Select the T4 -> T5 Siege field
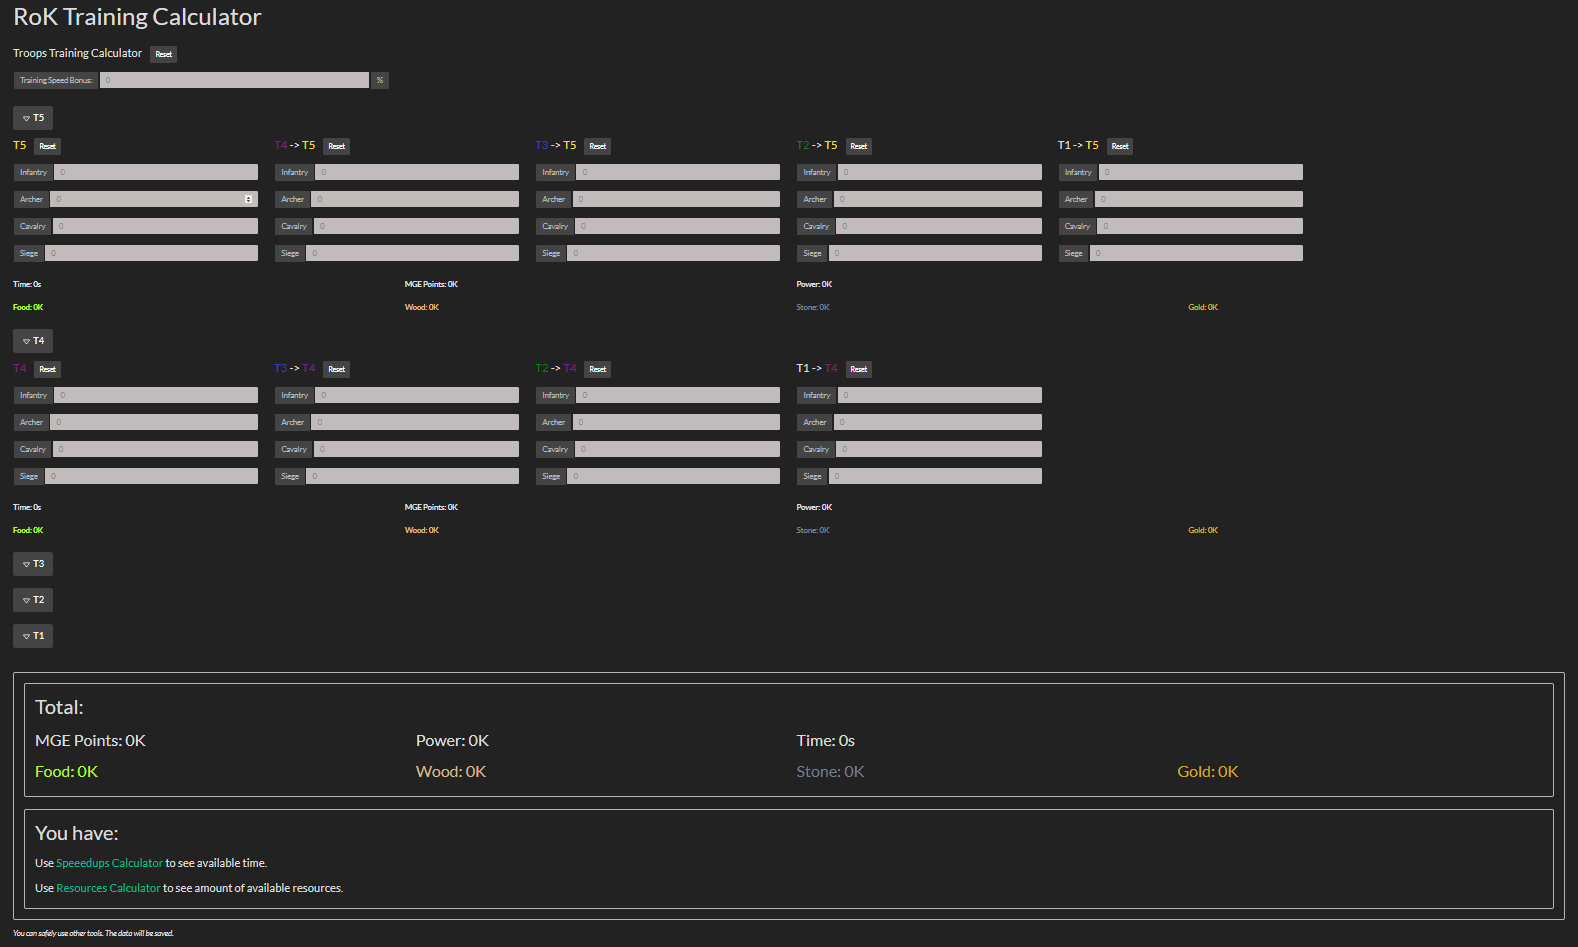1578x947 pixels. (x=412, y=253)
